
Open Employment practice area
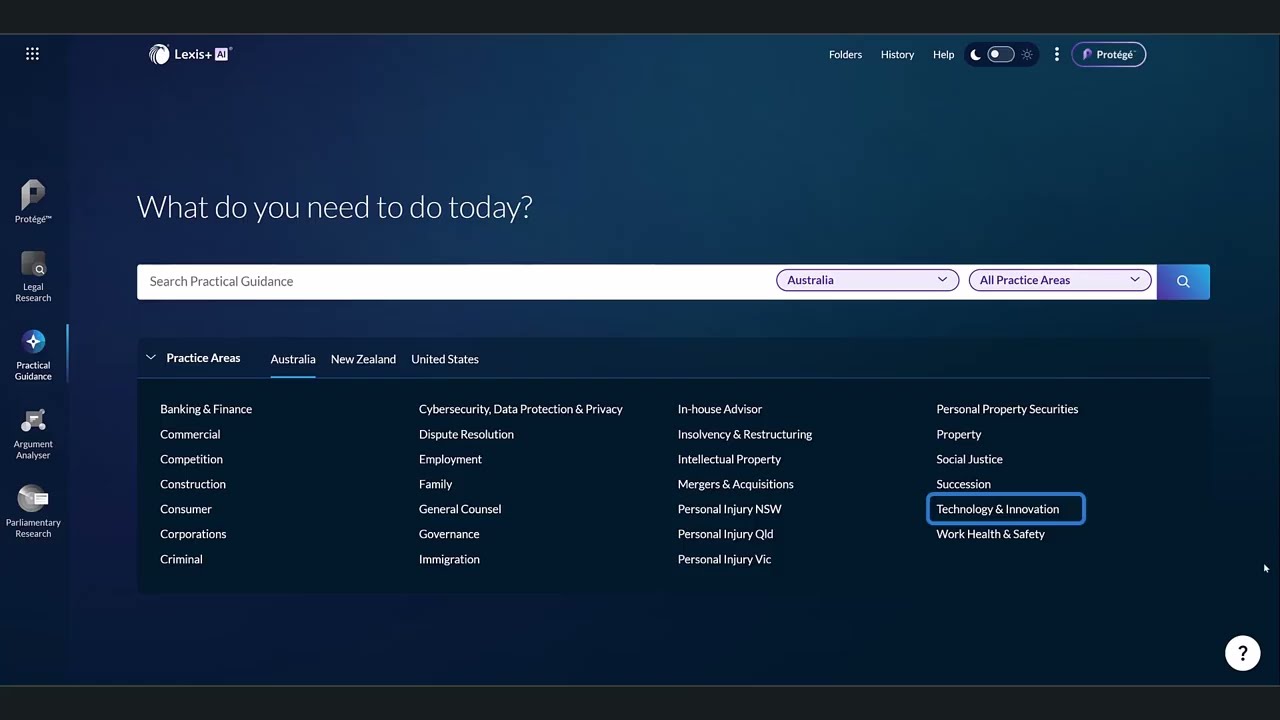(x=450, y=459)
